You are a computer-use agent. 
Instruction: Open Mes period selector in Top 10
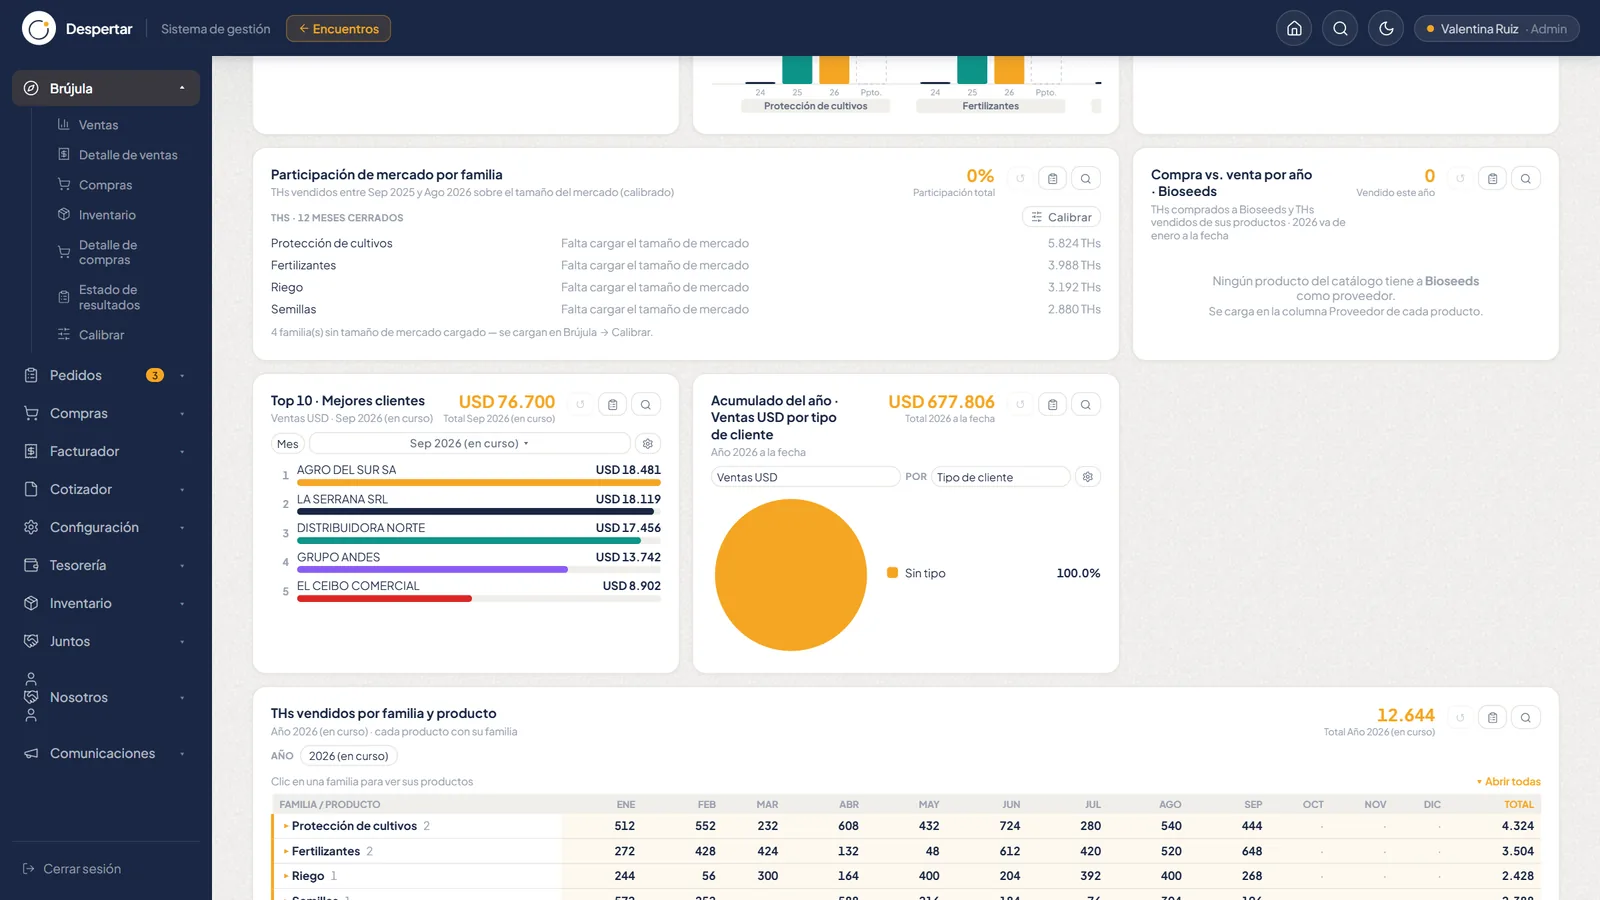[x=288, y=444]
